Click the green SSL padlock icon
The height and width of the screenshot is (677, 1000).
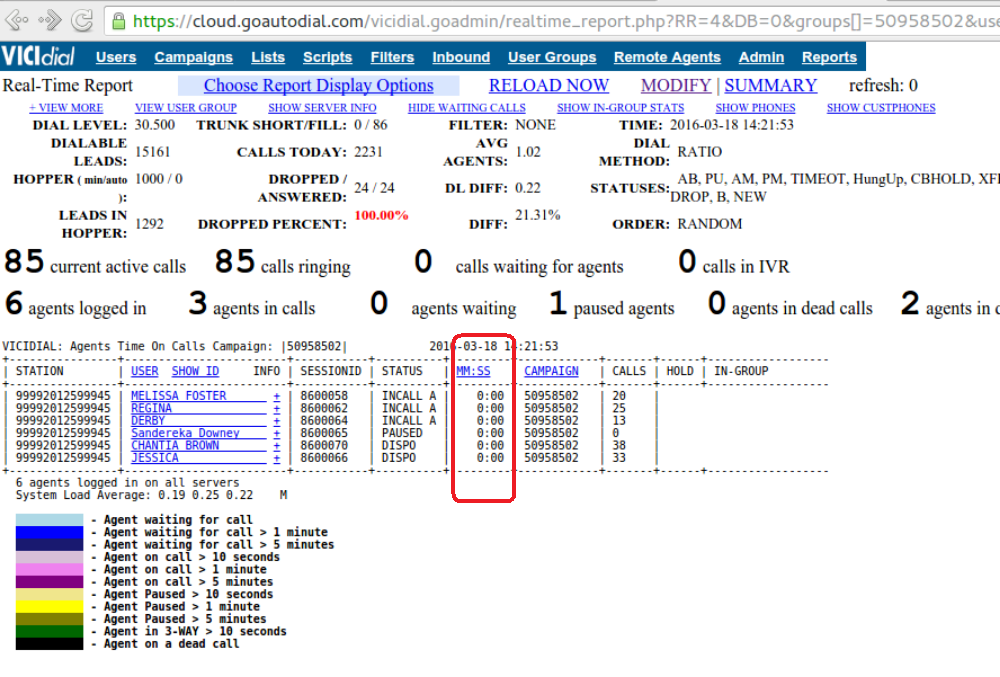click(x=118, y=22)
